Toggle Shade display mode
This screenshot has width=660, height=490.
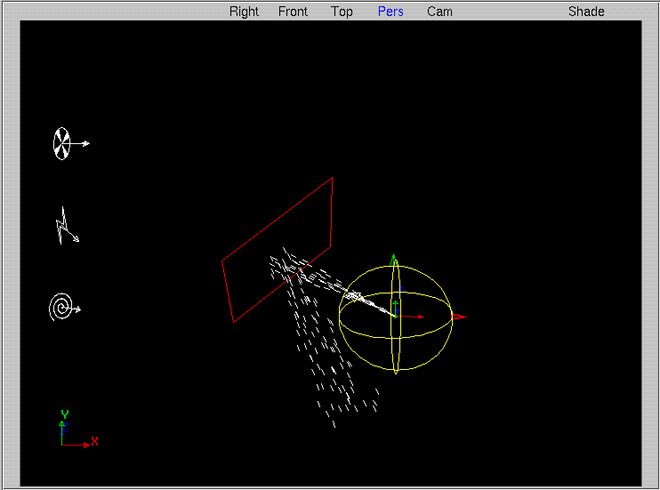point(586,11)
